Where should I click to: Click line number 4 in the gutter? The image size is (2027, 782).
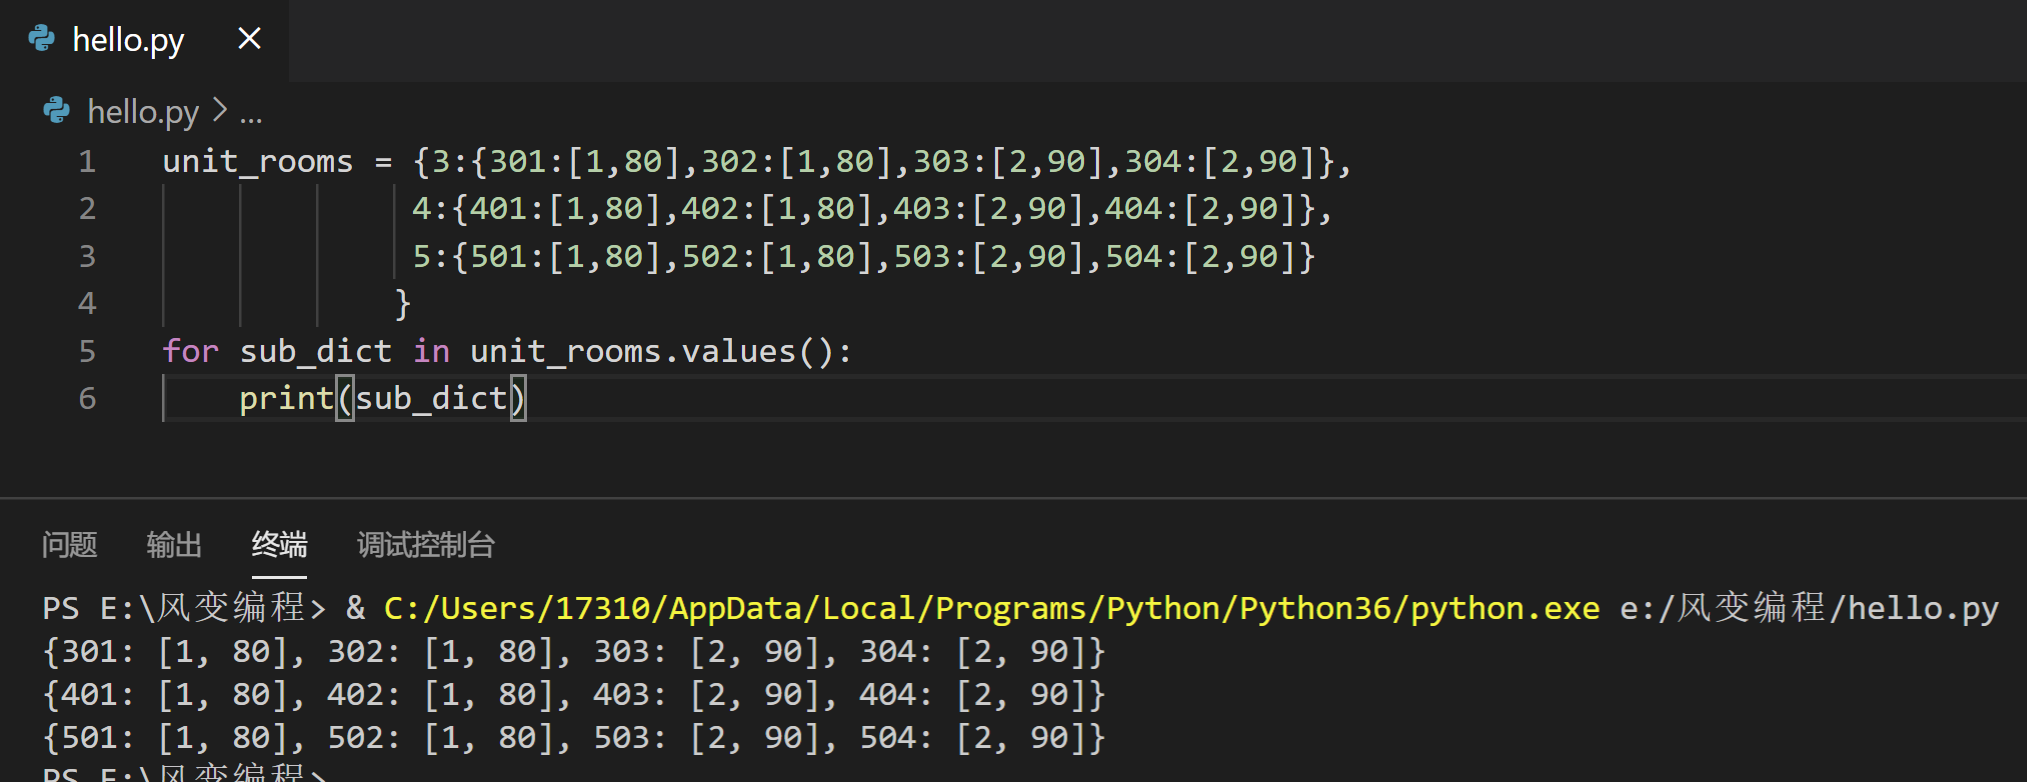click(87, 303)
